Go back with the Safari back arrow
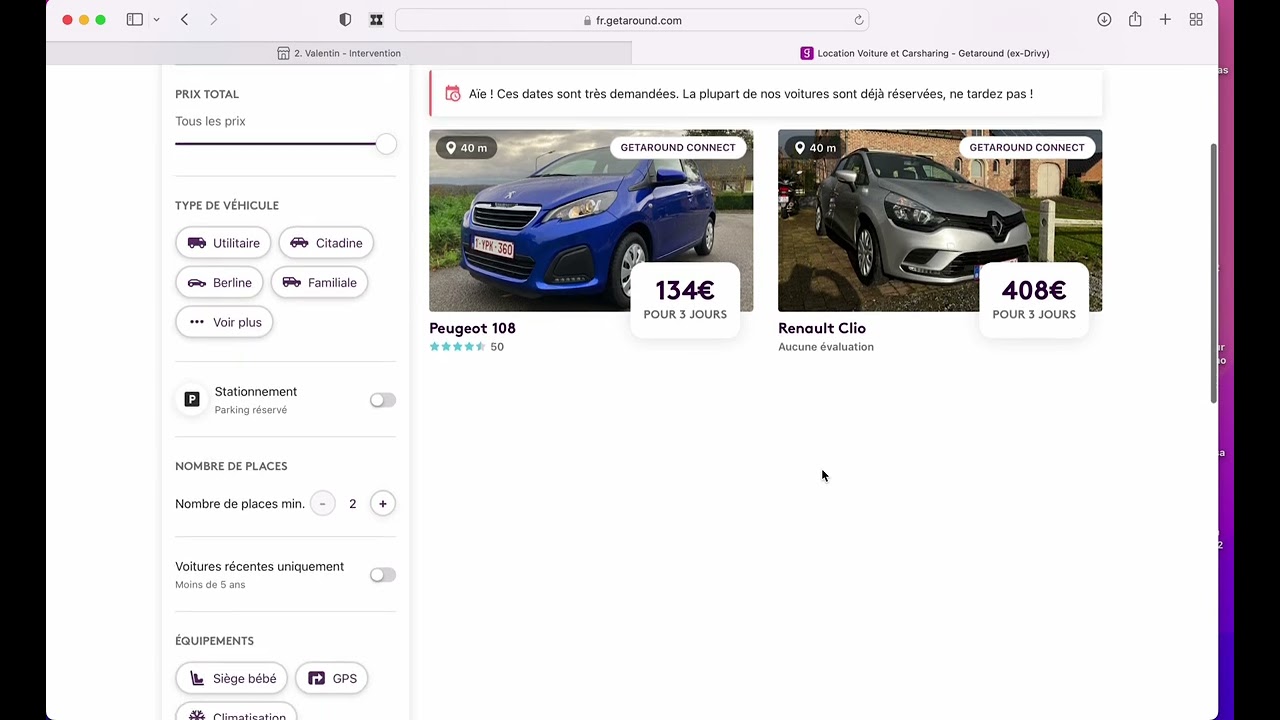This screenshot has width=1280, height=720. point(184,20)
